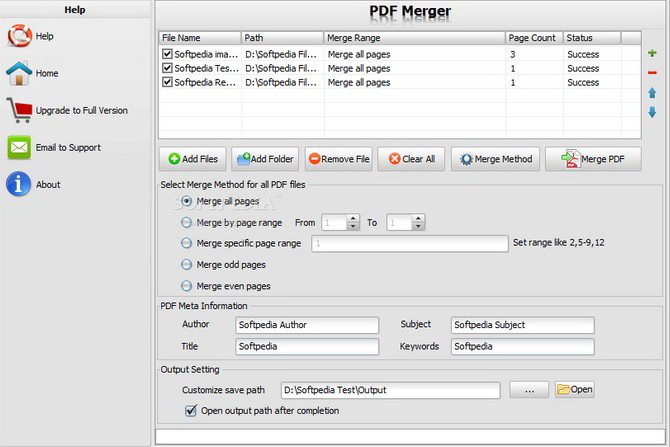The image size is (670, 447).
Task: Click the Keywords text field
Action: (x=523, y=347)
